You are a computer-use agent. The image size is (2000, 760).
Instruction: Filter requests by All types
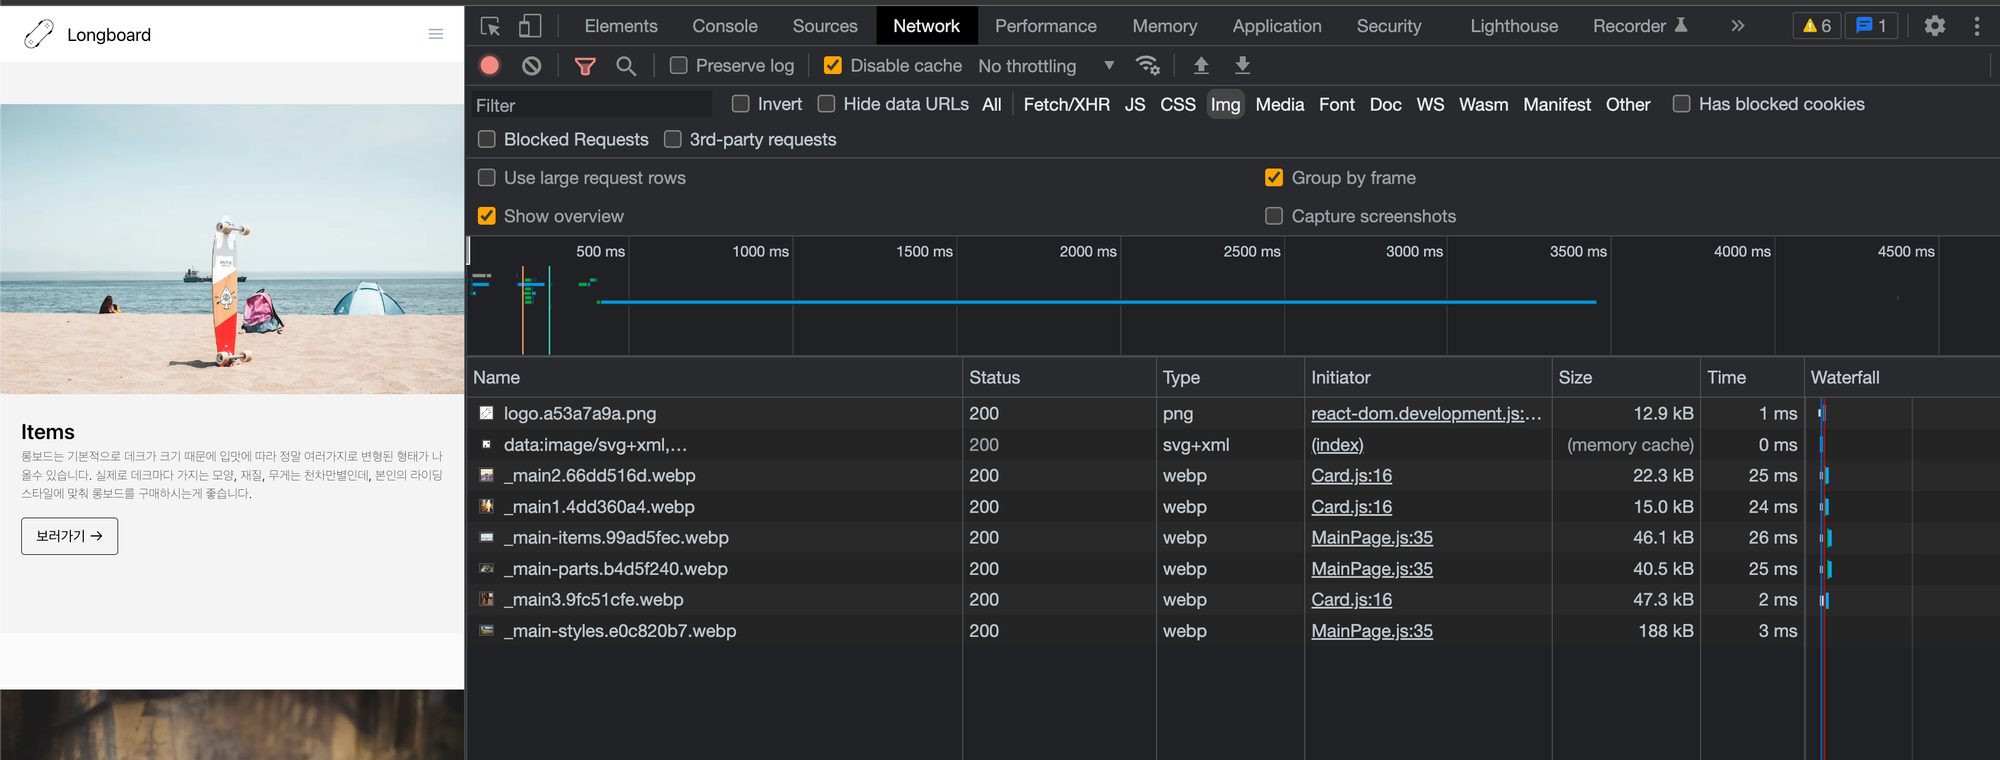point(992,104)
